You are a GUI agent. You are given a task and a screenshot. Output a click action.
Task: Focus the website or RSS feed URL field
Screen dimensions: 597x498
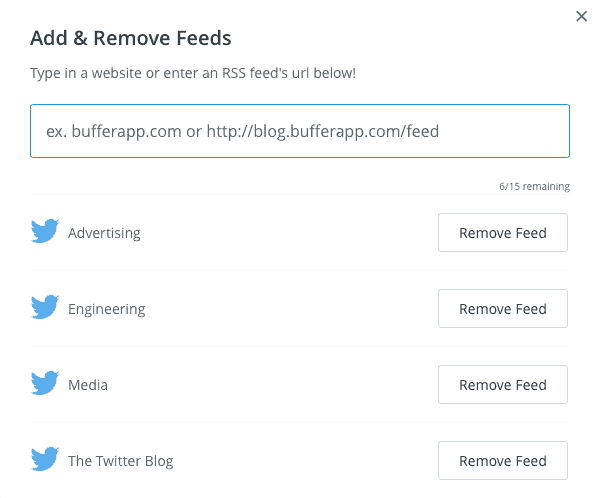tap(300, 131)
